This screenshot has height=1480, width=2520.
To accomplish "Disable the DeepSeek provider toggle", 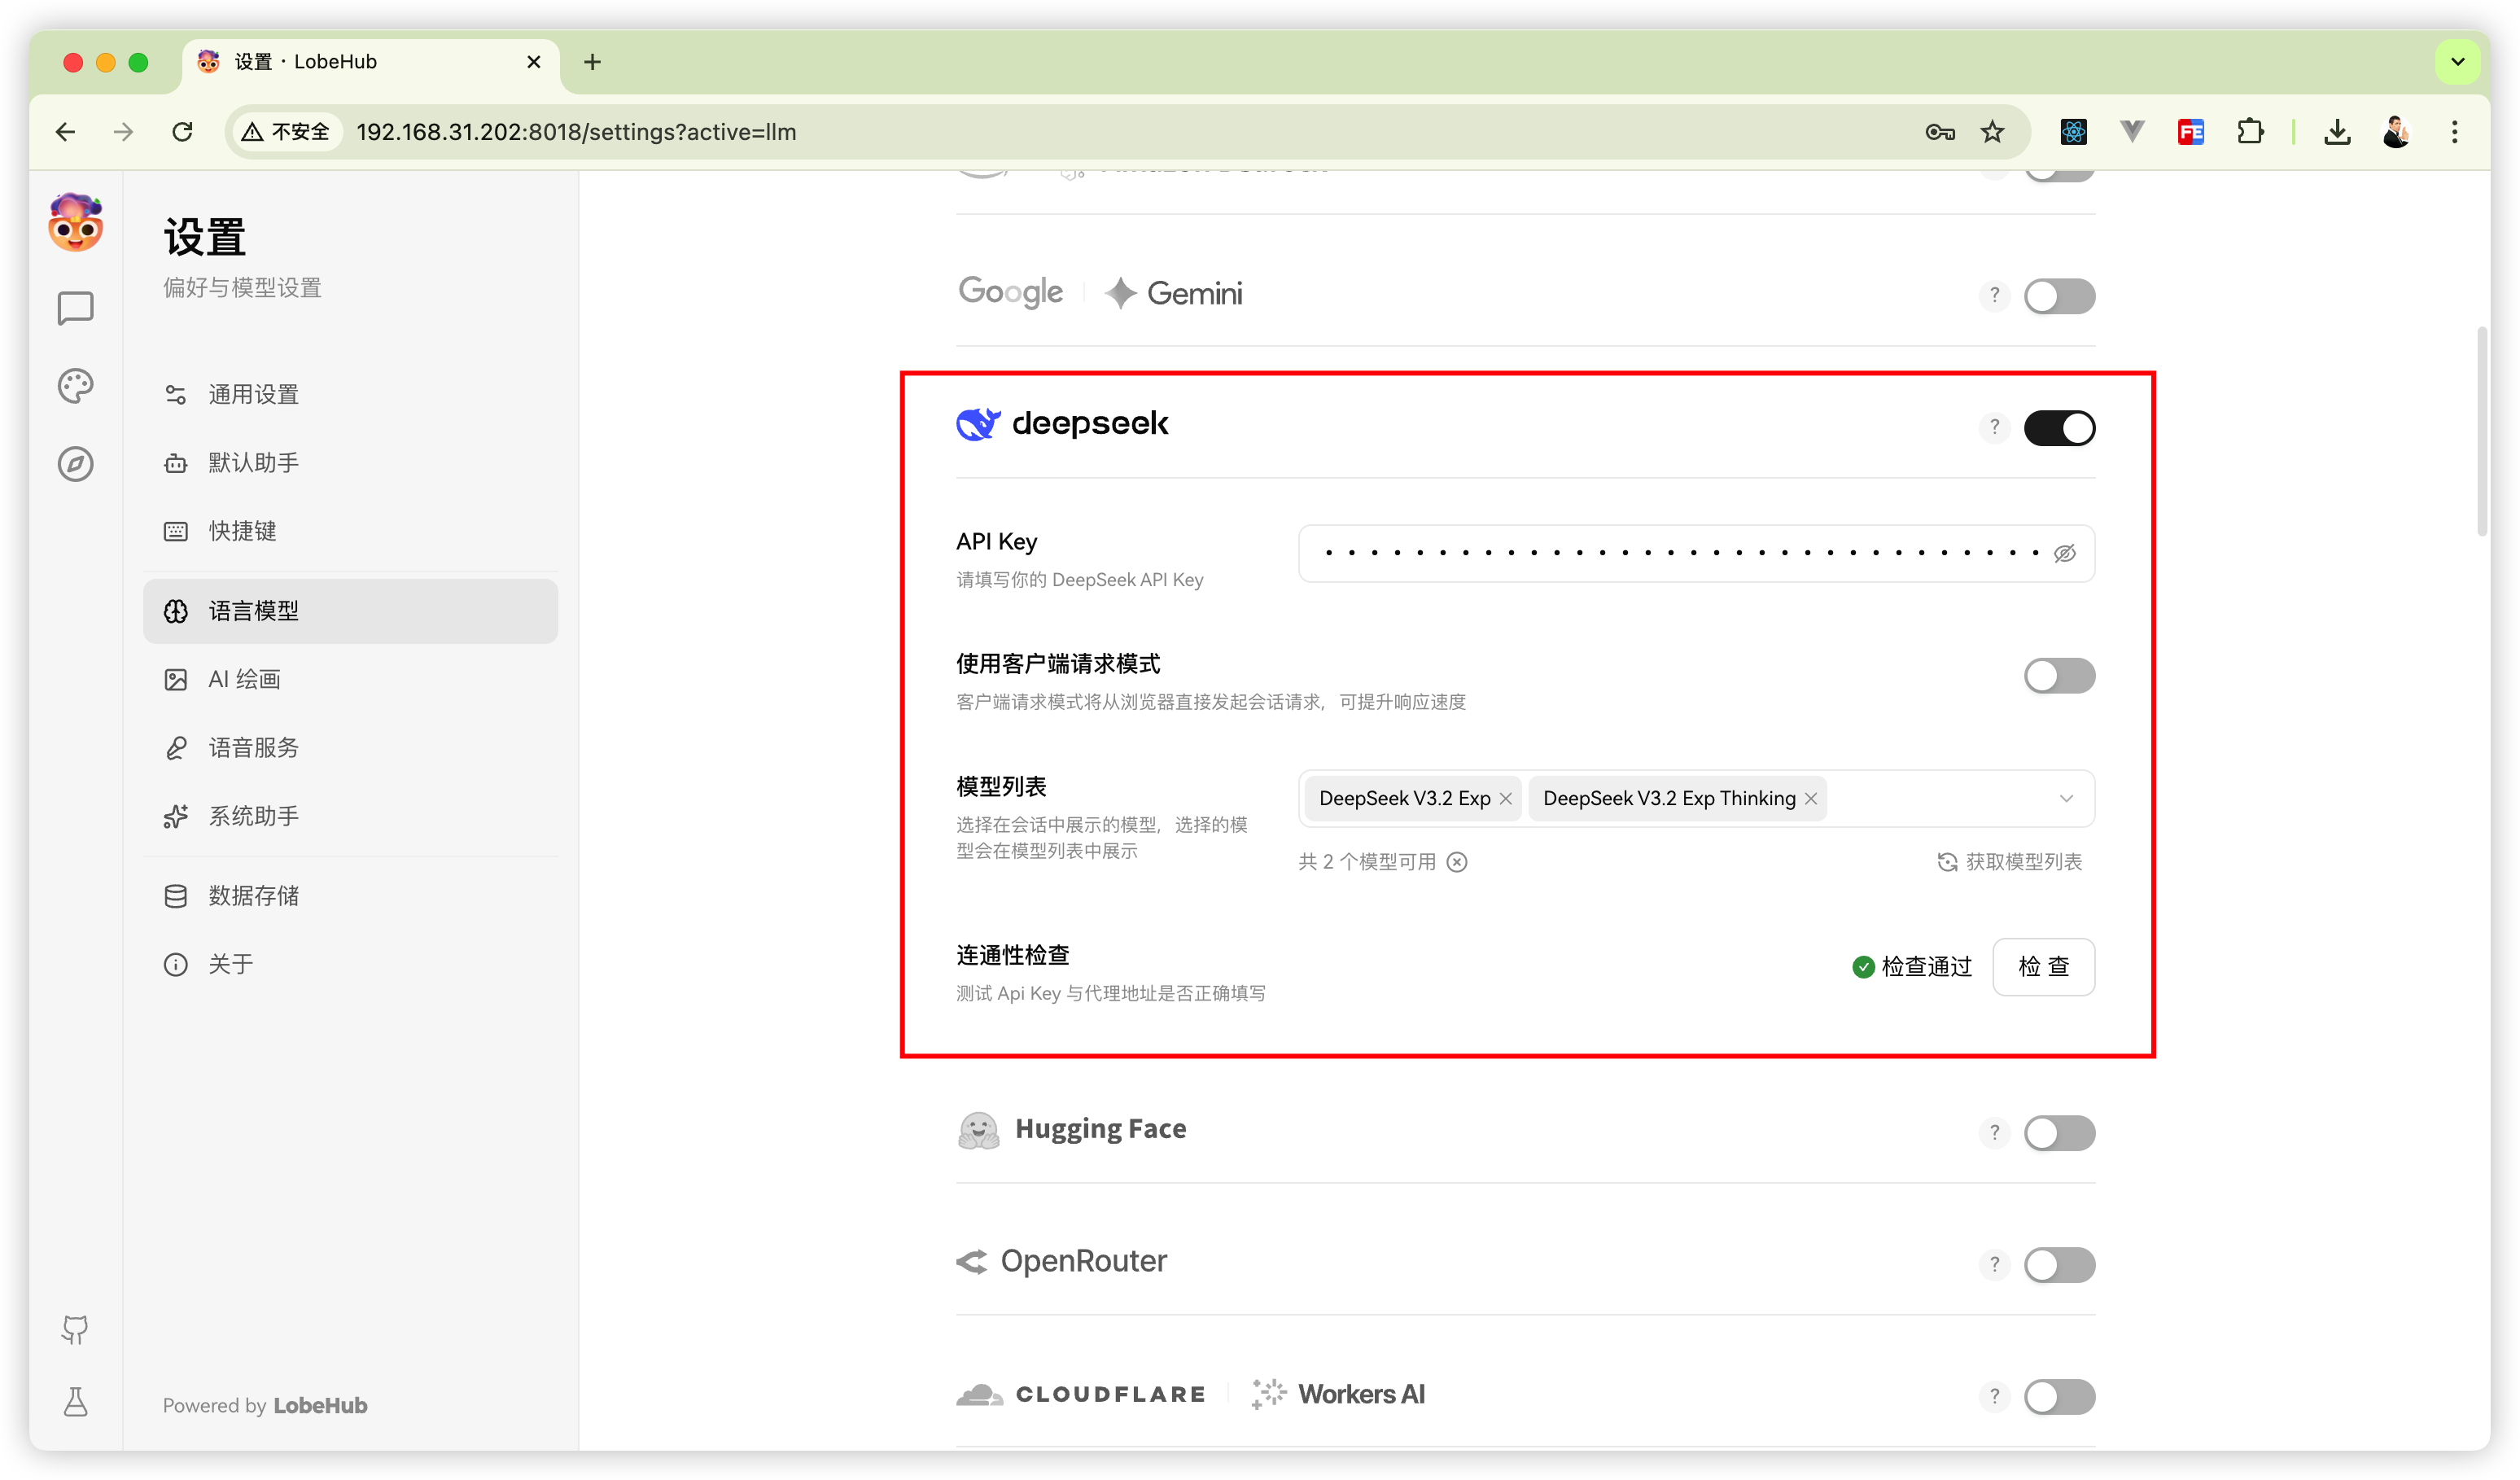I will pyautogui.click(x=2059, y=428).
